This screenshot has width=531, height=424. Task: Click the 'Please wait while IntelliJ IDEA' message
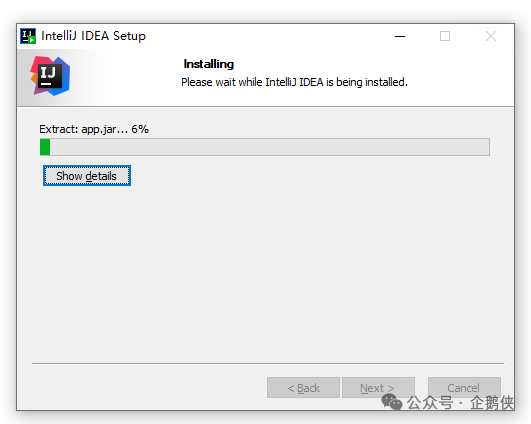point(294,82)
